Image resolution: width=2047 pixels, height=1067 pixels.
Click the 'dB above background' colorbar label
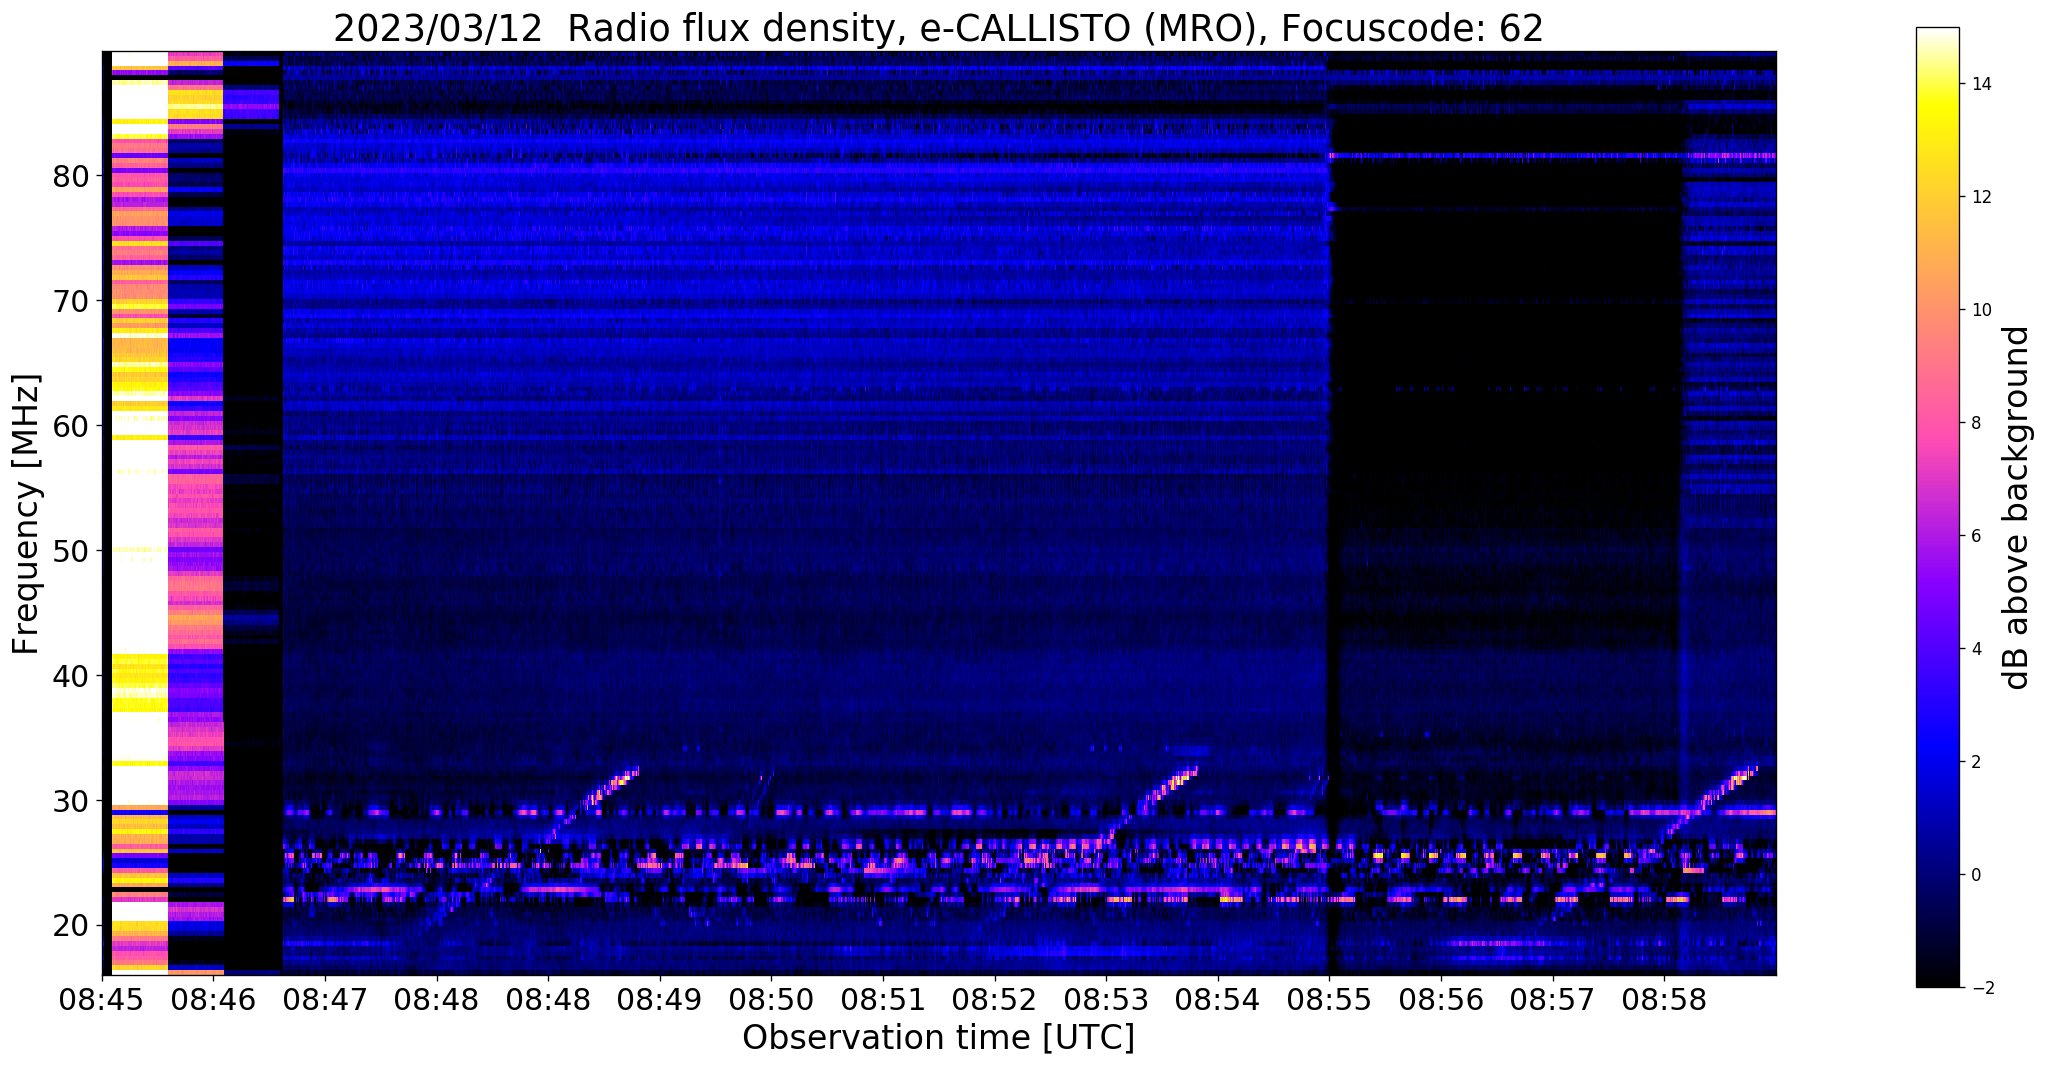(x=2017, y=507)
